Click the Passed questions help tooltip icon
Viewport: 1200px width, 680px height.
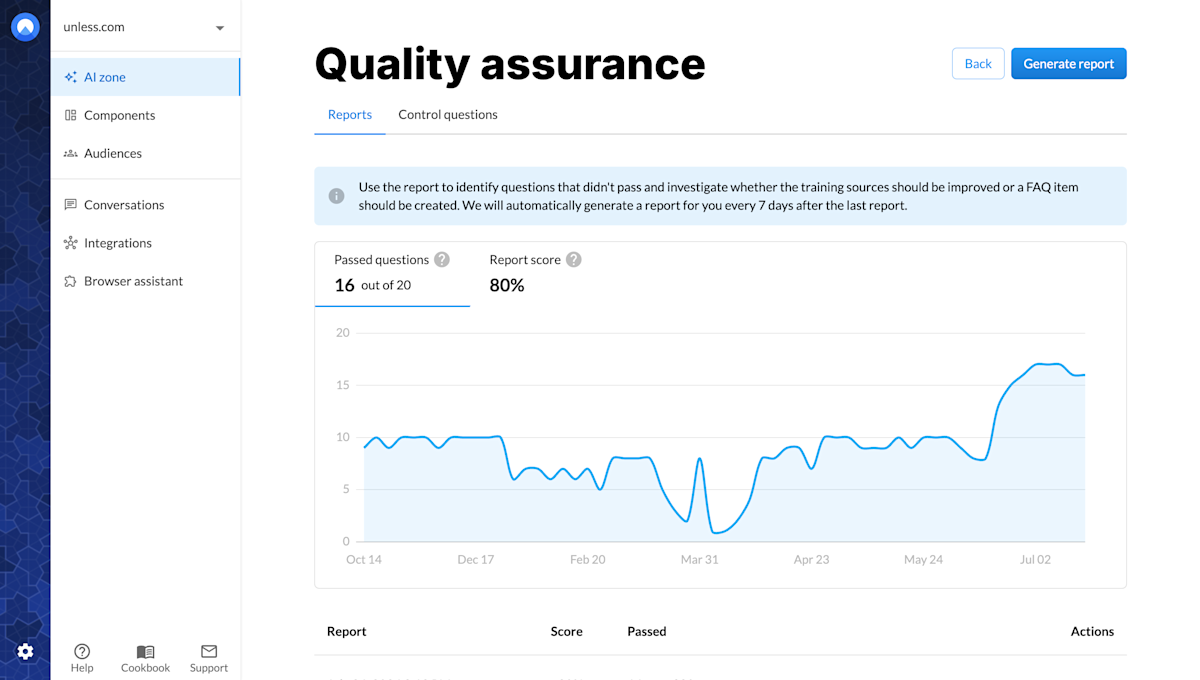(442, 259)
